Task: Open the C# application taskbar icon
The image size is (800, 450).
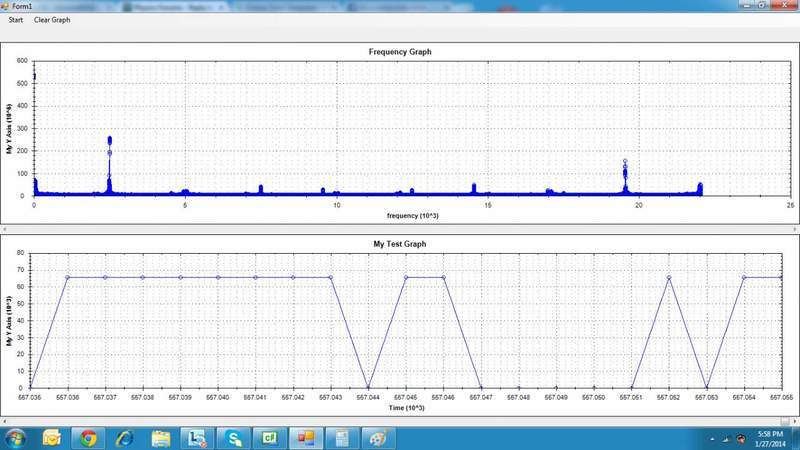Action: coord(269,437)
